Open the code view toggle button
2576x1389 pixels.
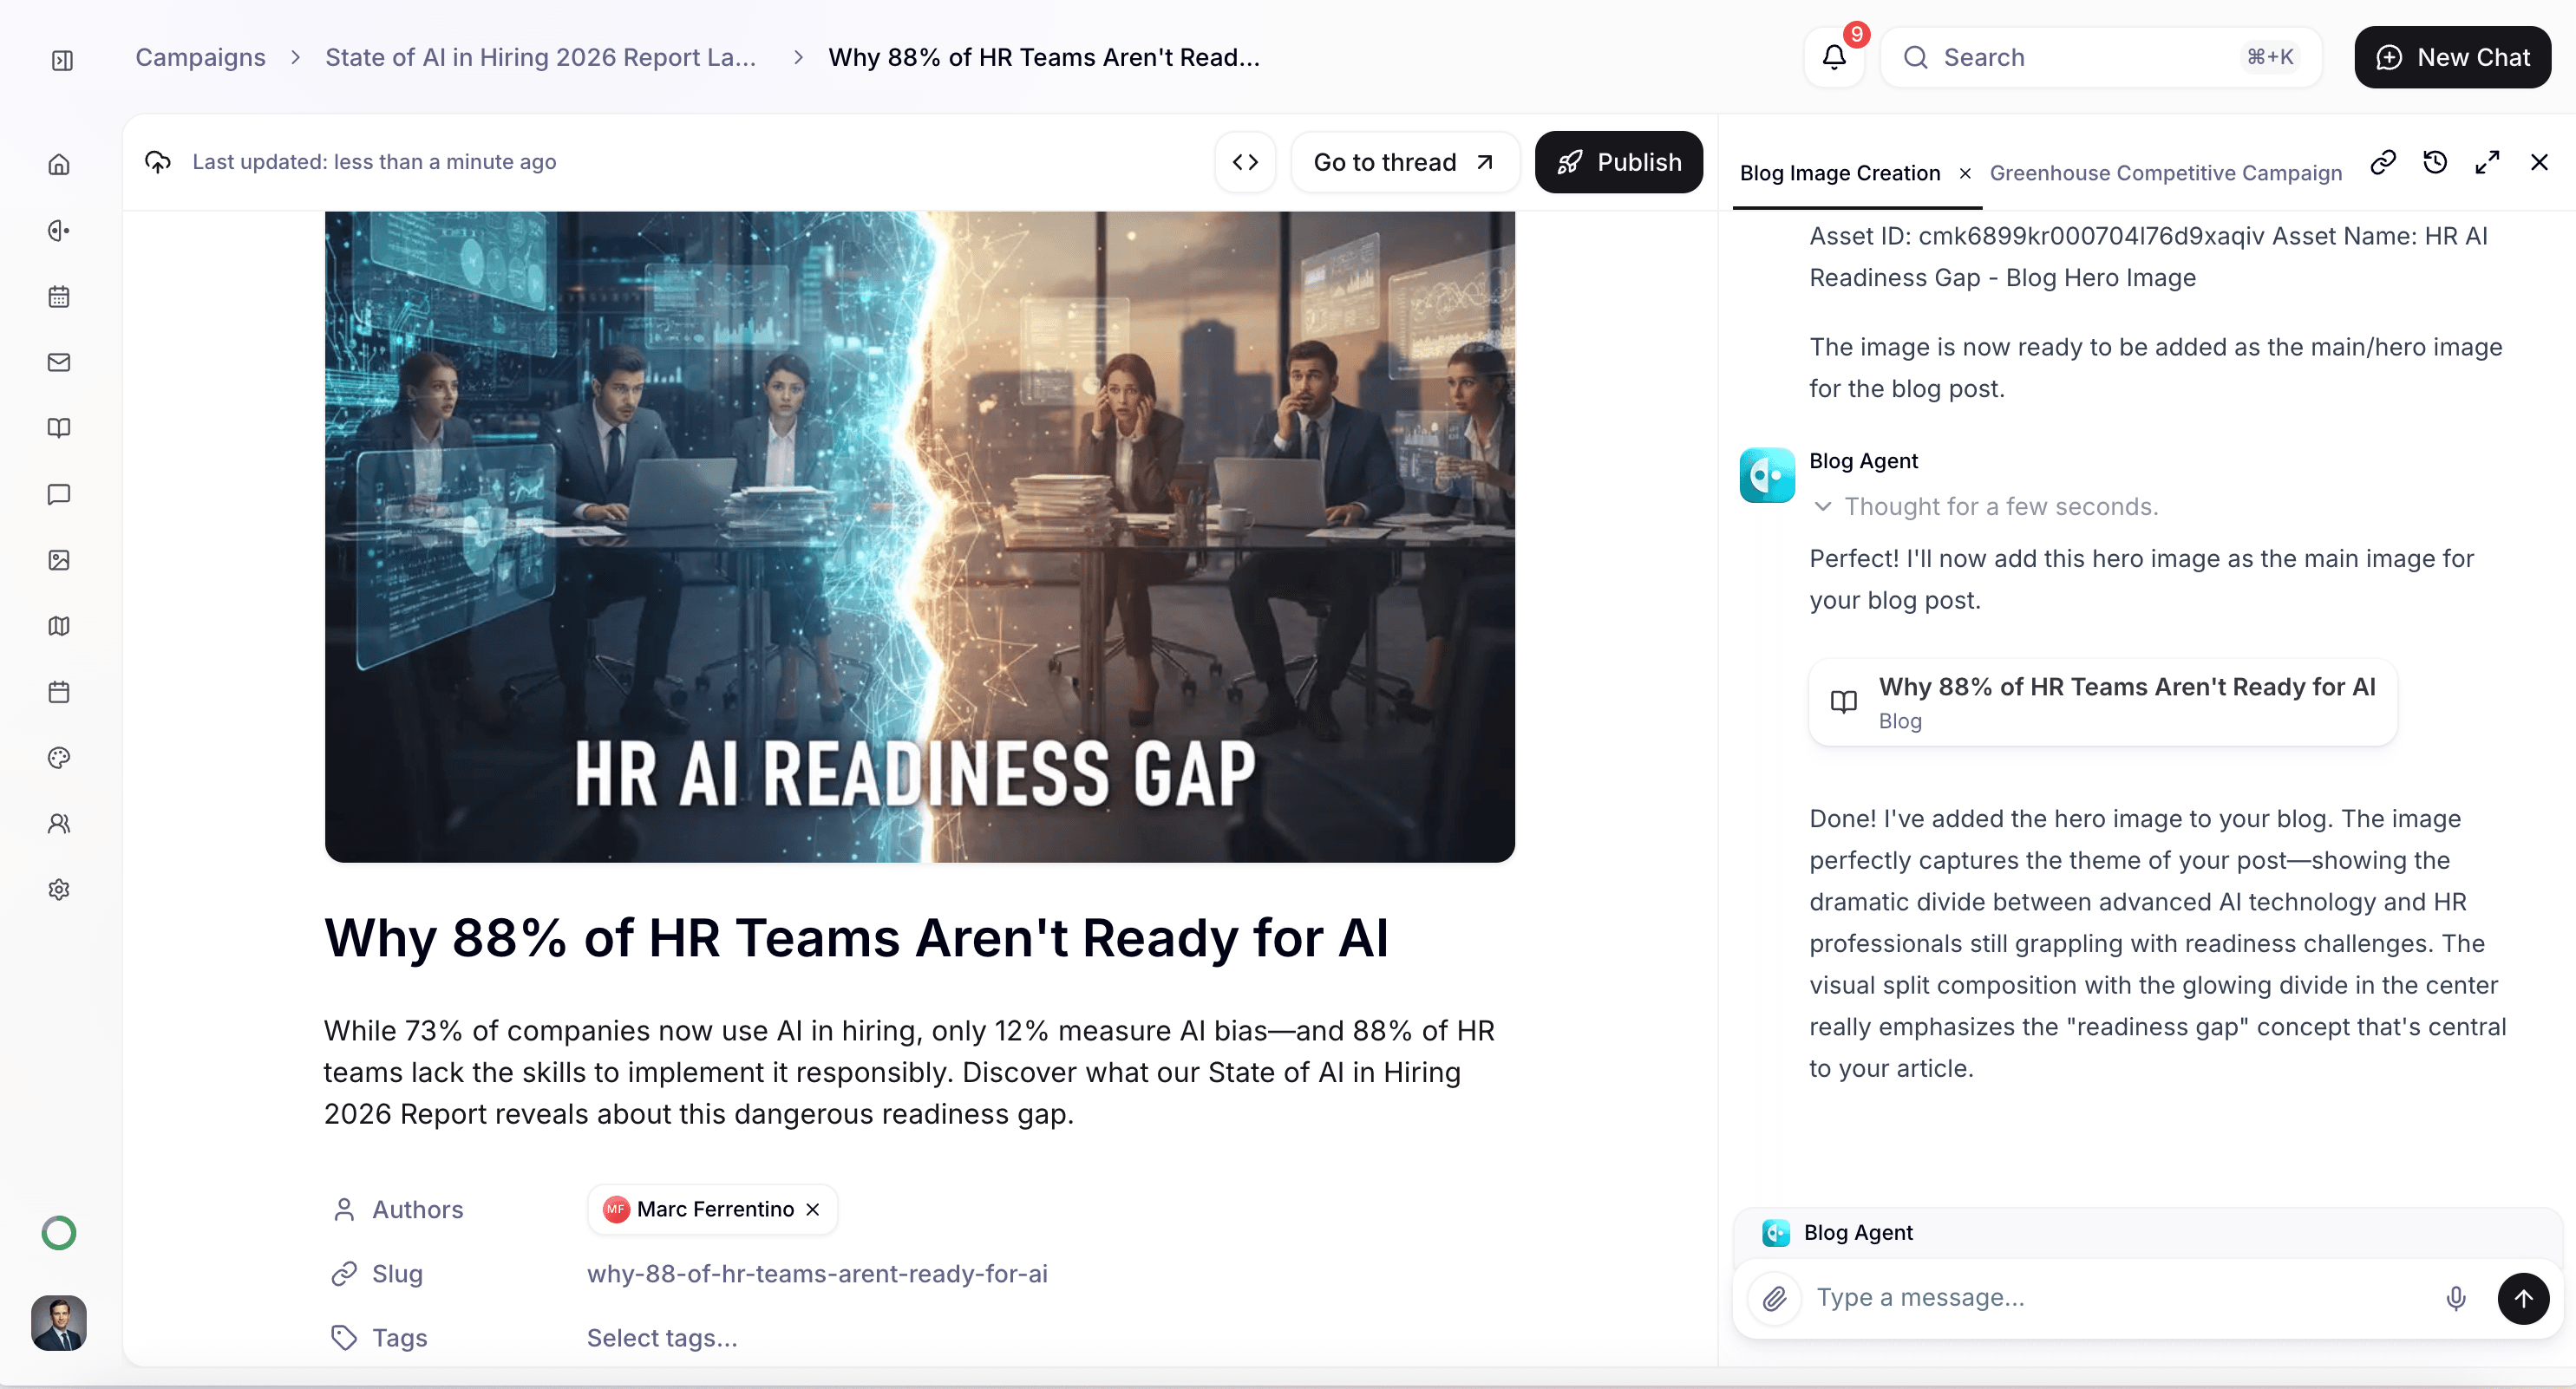coord(1245,162)
